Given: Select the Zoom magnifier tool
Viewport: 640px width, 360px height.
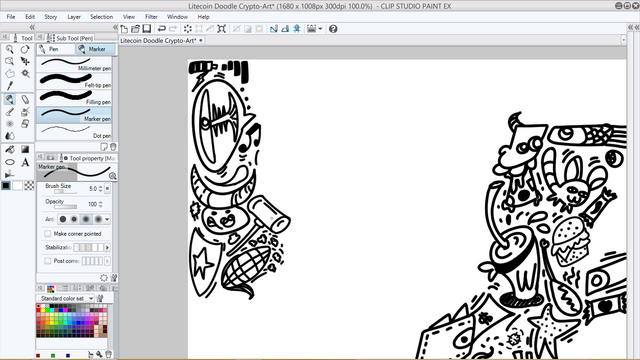Looking at the screenshot, I should 10,49.
